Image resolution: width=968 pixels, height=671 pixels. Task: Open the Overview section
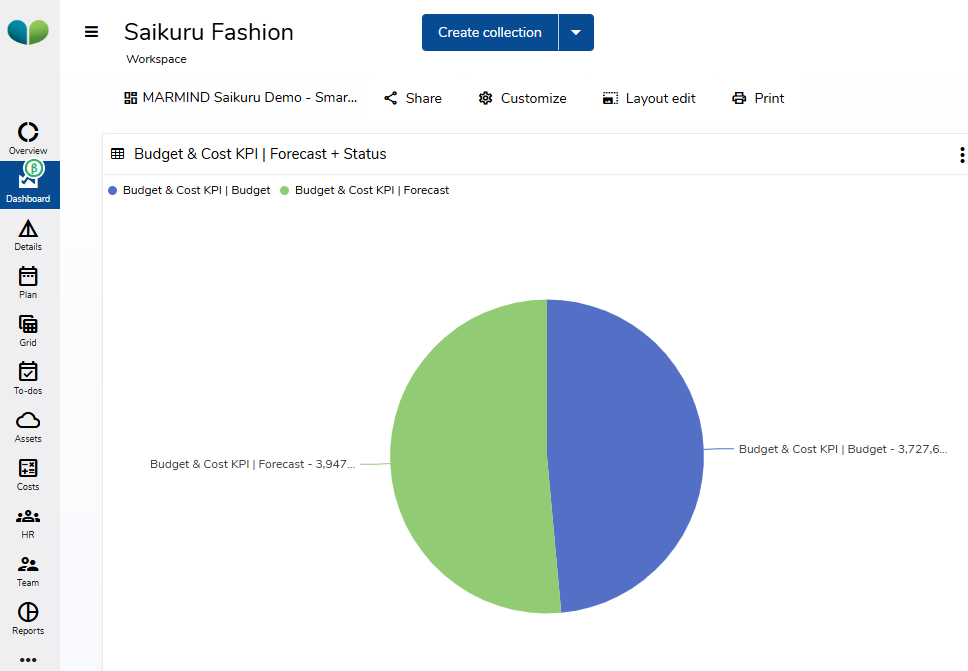click(28, 138)
